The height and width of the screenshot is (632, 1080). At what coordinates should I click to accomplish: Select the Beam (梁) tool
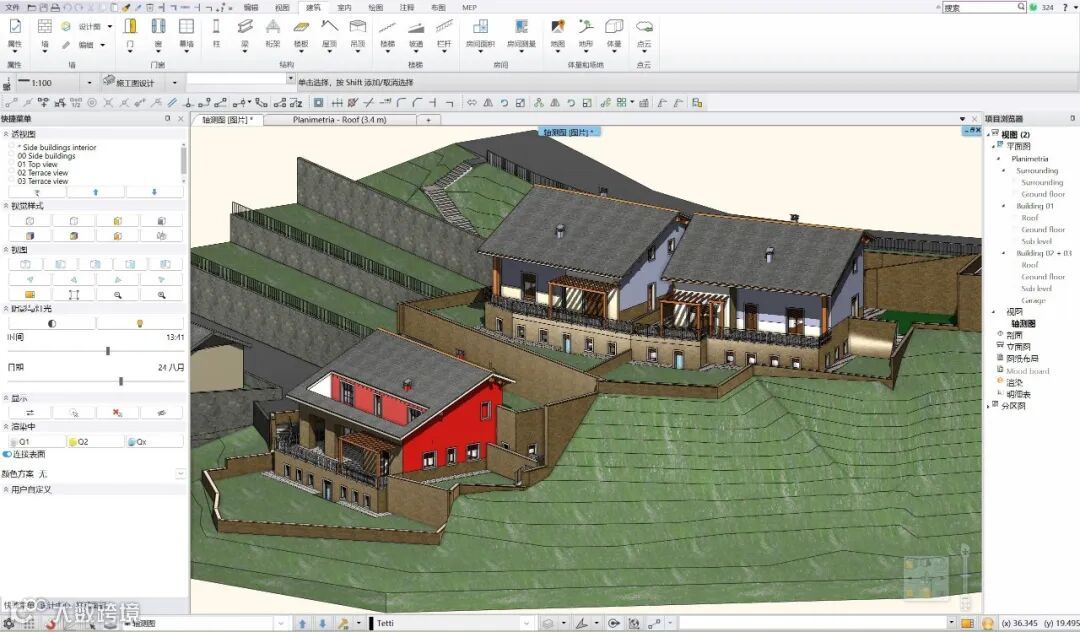click(x=245, y=34)
